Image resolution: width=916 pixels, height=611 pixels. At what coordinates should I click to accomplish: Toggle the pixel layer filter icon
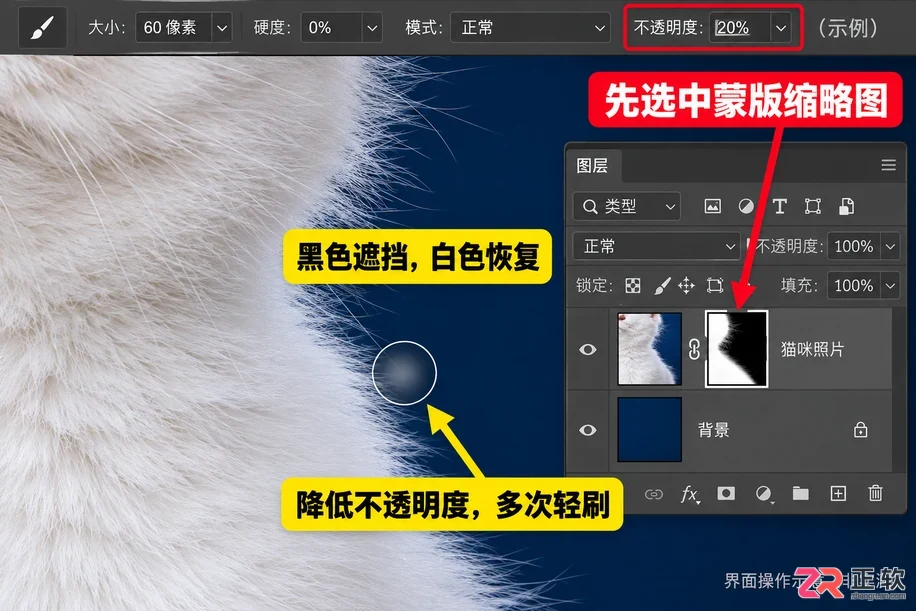[712, 206]
